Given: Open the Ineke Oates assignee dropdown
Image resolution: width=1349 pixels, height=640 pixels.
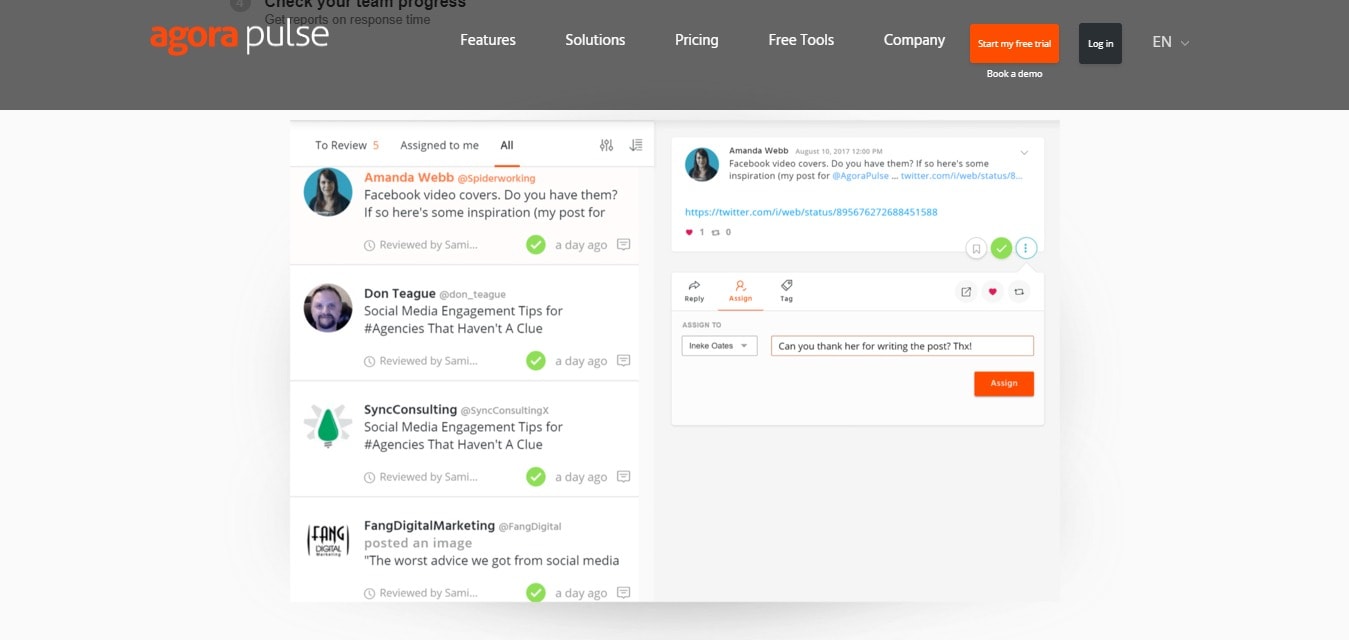Looking at the screenshot, I should click(x=720, y=346).
